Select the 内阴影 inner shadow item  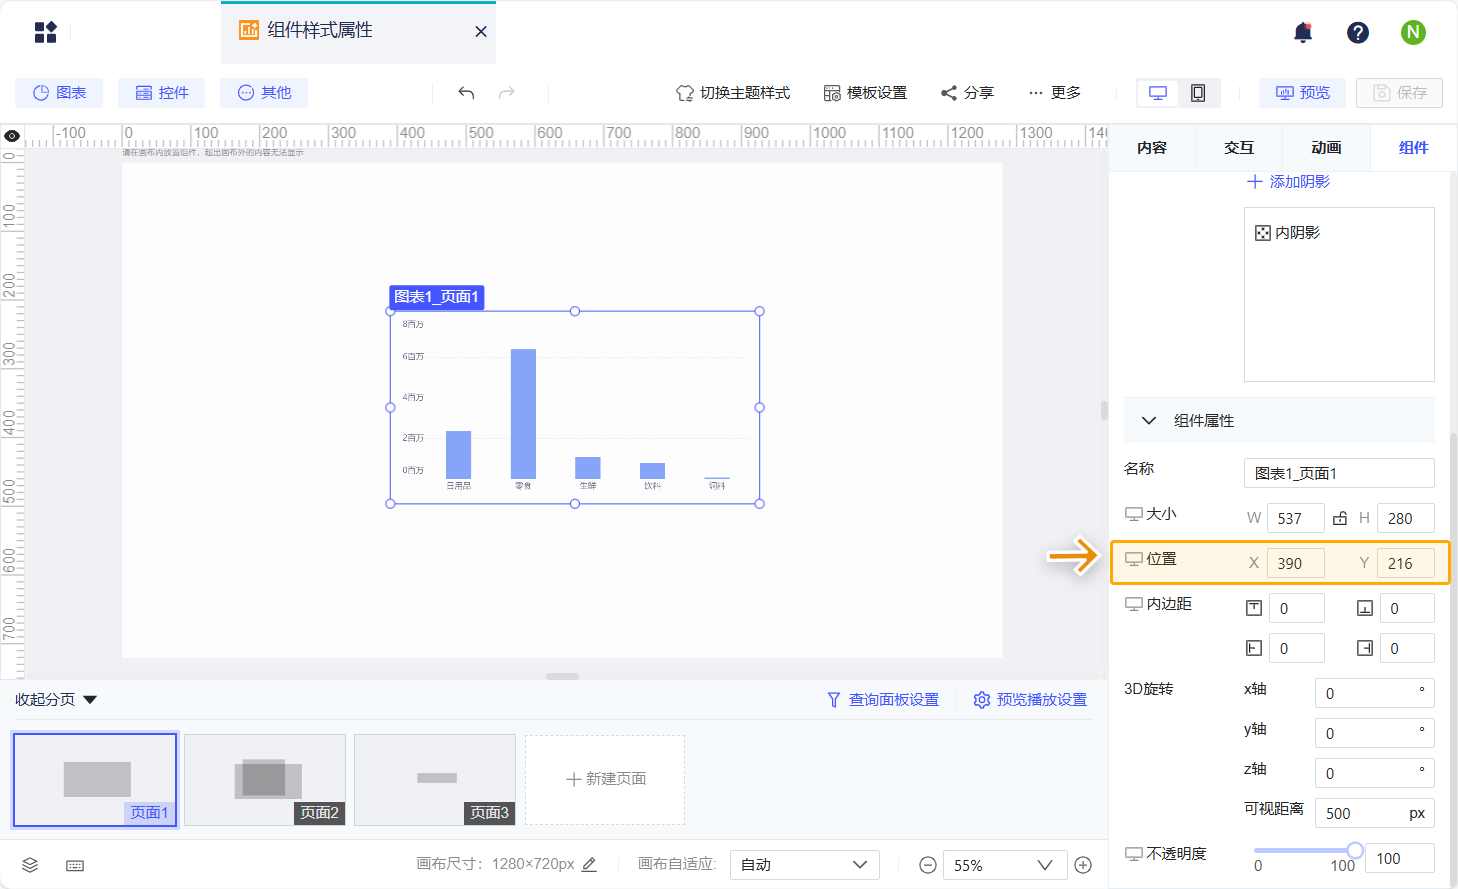[x=1288, y=233]
